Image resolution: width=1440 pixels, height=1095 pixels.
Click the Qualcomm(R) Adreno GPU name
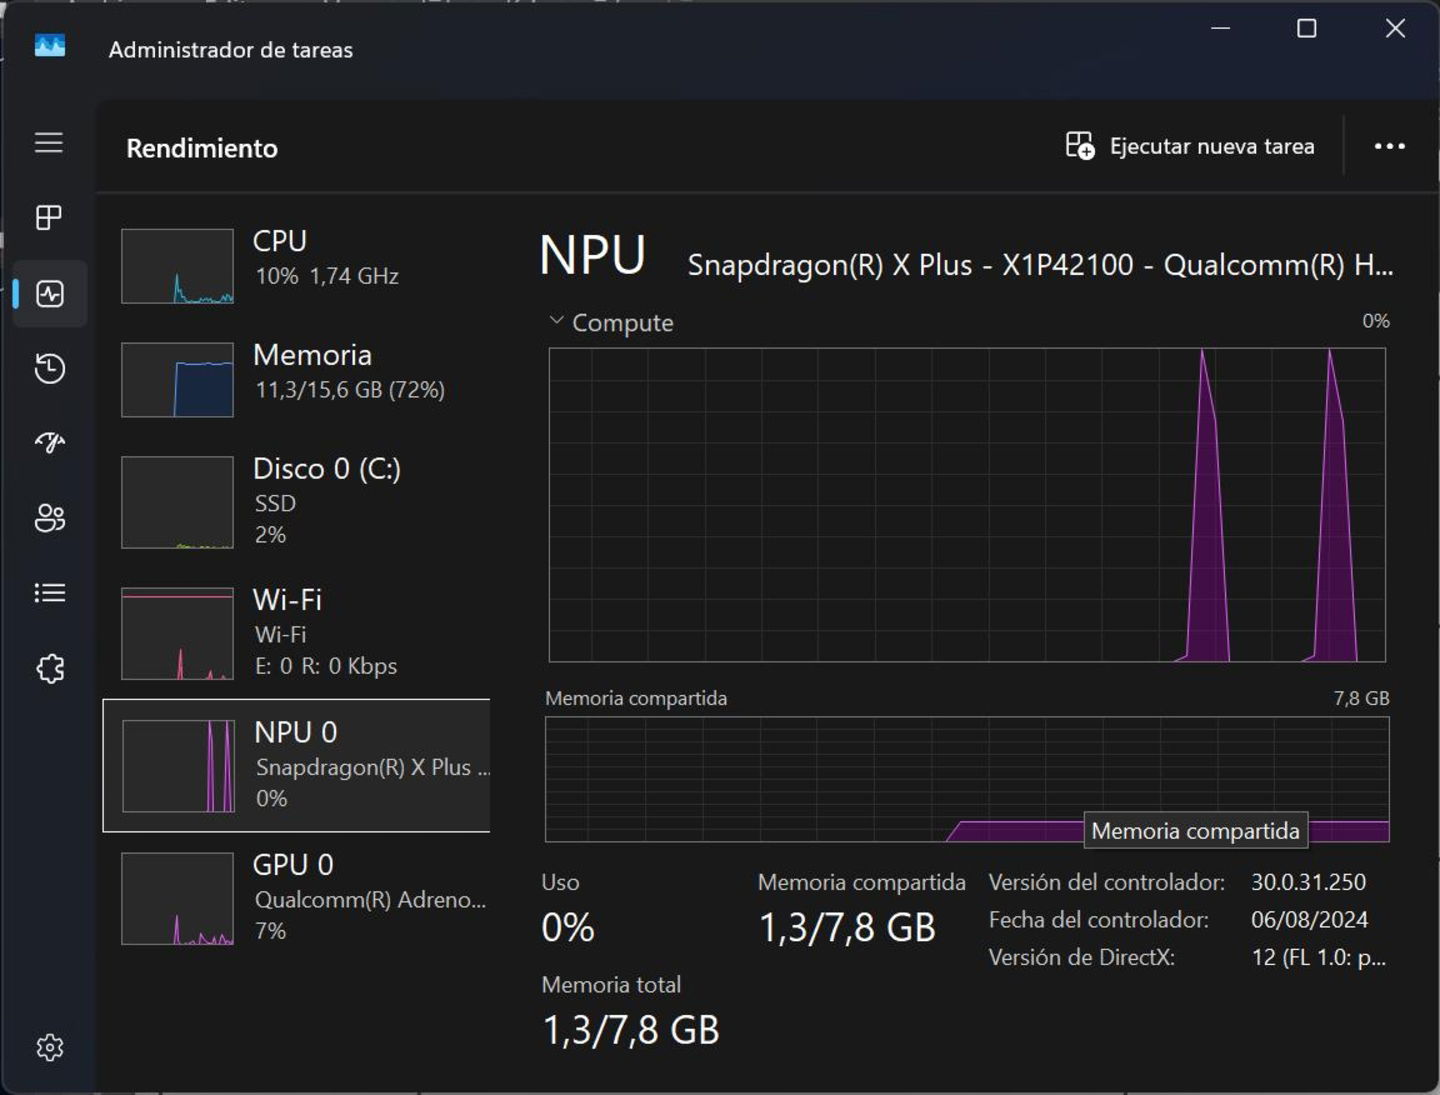pyautogui.click(x=370, y=899)
